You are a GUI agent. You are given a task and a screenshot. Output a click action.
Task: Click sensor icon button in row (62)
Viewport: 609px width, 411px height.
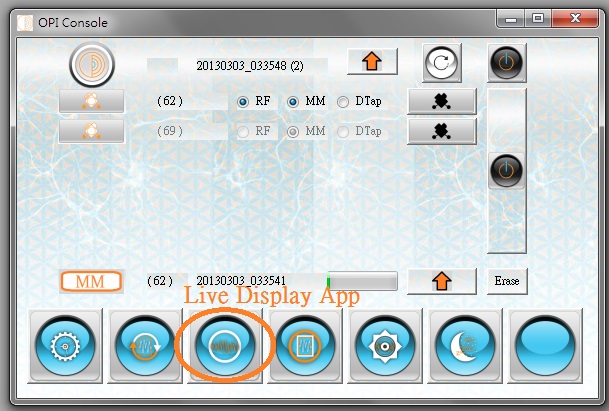coord(91,101)
